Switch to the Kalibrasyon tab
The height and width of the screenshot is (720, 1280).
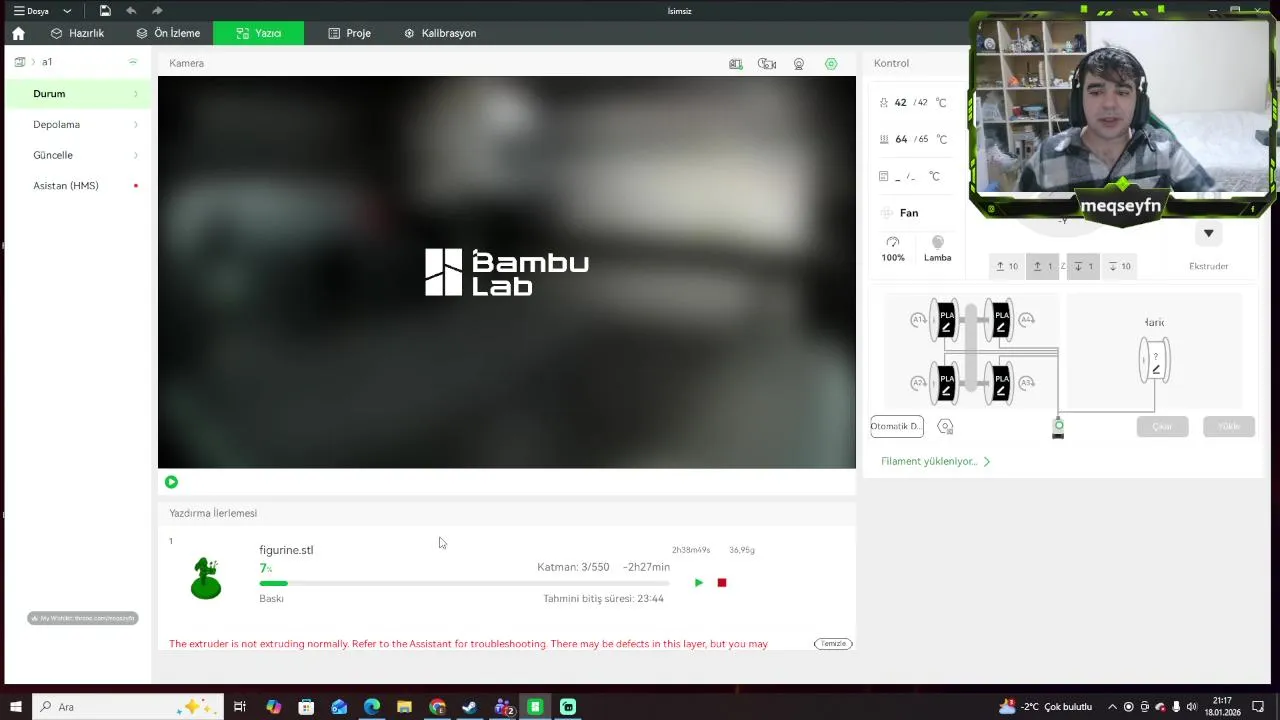pyautogui.click(x=440, y=33)
